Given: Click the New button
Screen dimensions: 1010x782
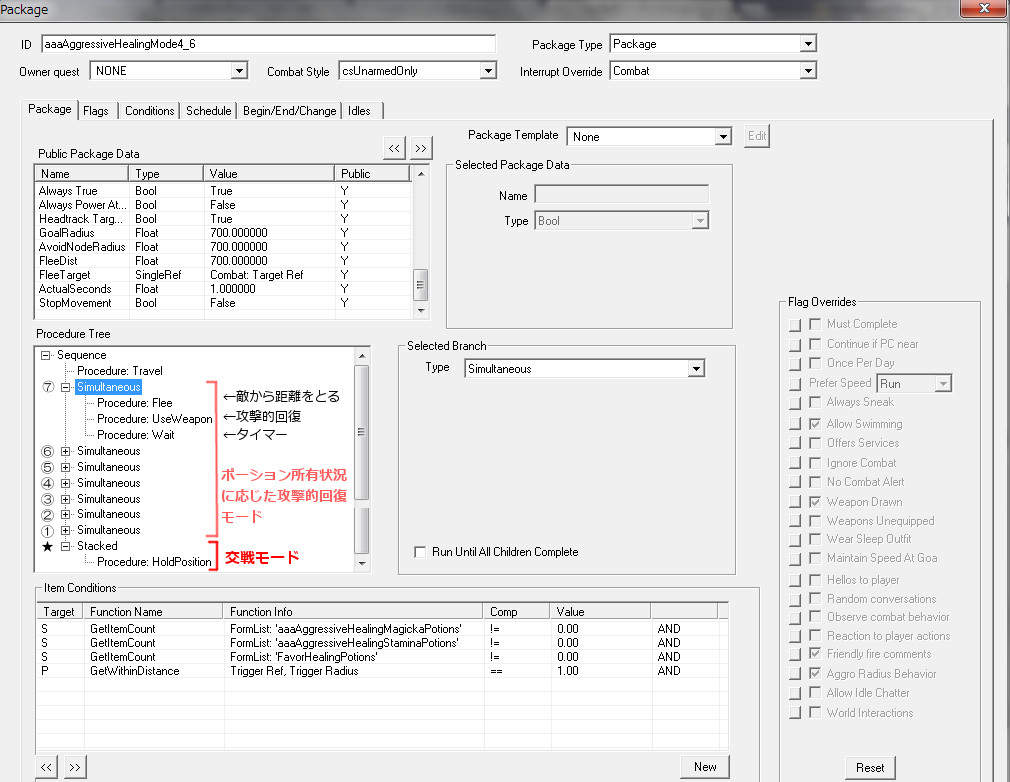Looking at the screenshot, I should tap(705, 767).
